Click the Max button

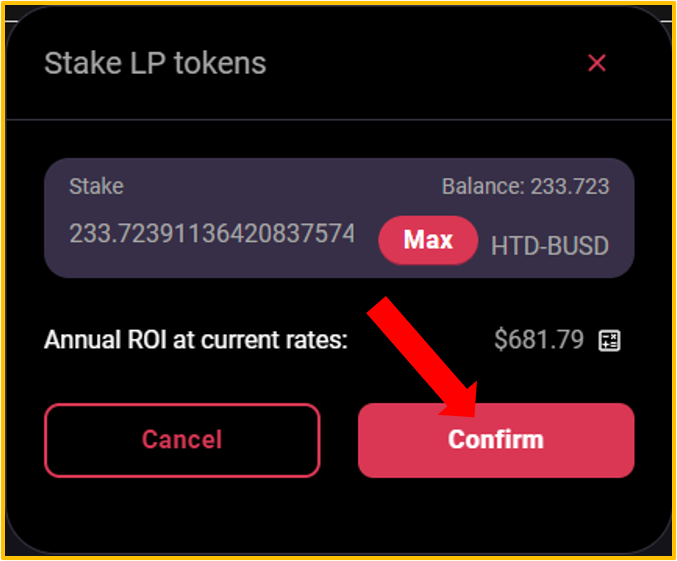coord(428,240)
